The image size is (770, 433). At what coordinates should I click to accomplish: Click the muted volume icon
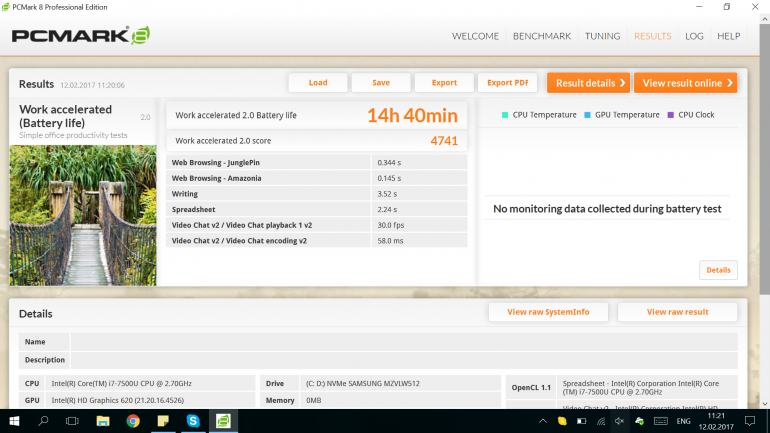[620, 421]
